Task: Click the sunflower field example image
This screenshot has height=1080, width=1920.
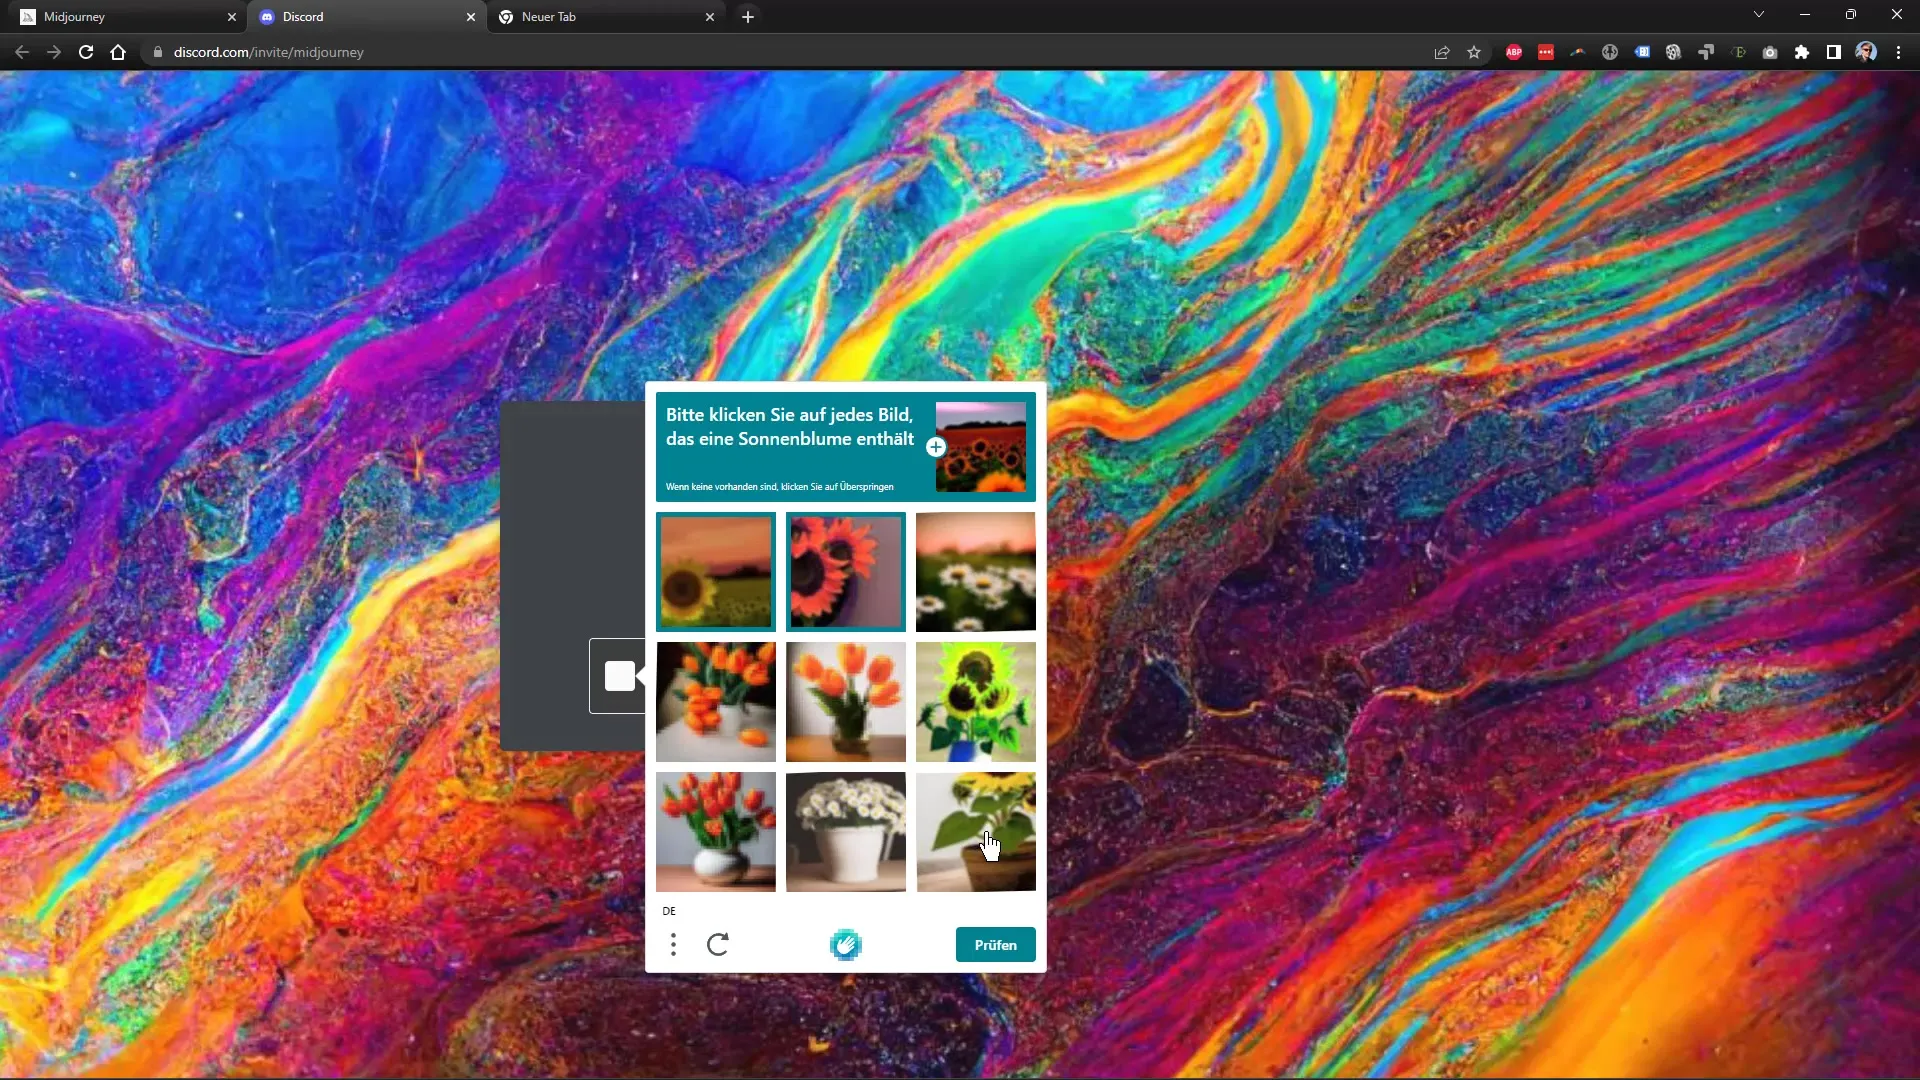Action: tap(981, 447)
